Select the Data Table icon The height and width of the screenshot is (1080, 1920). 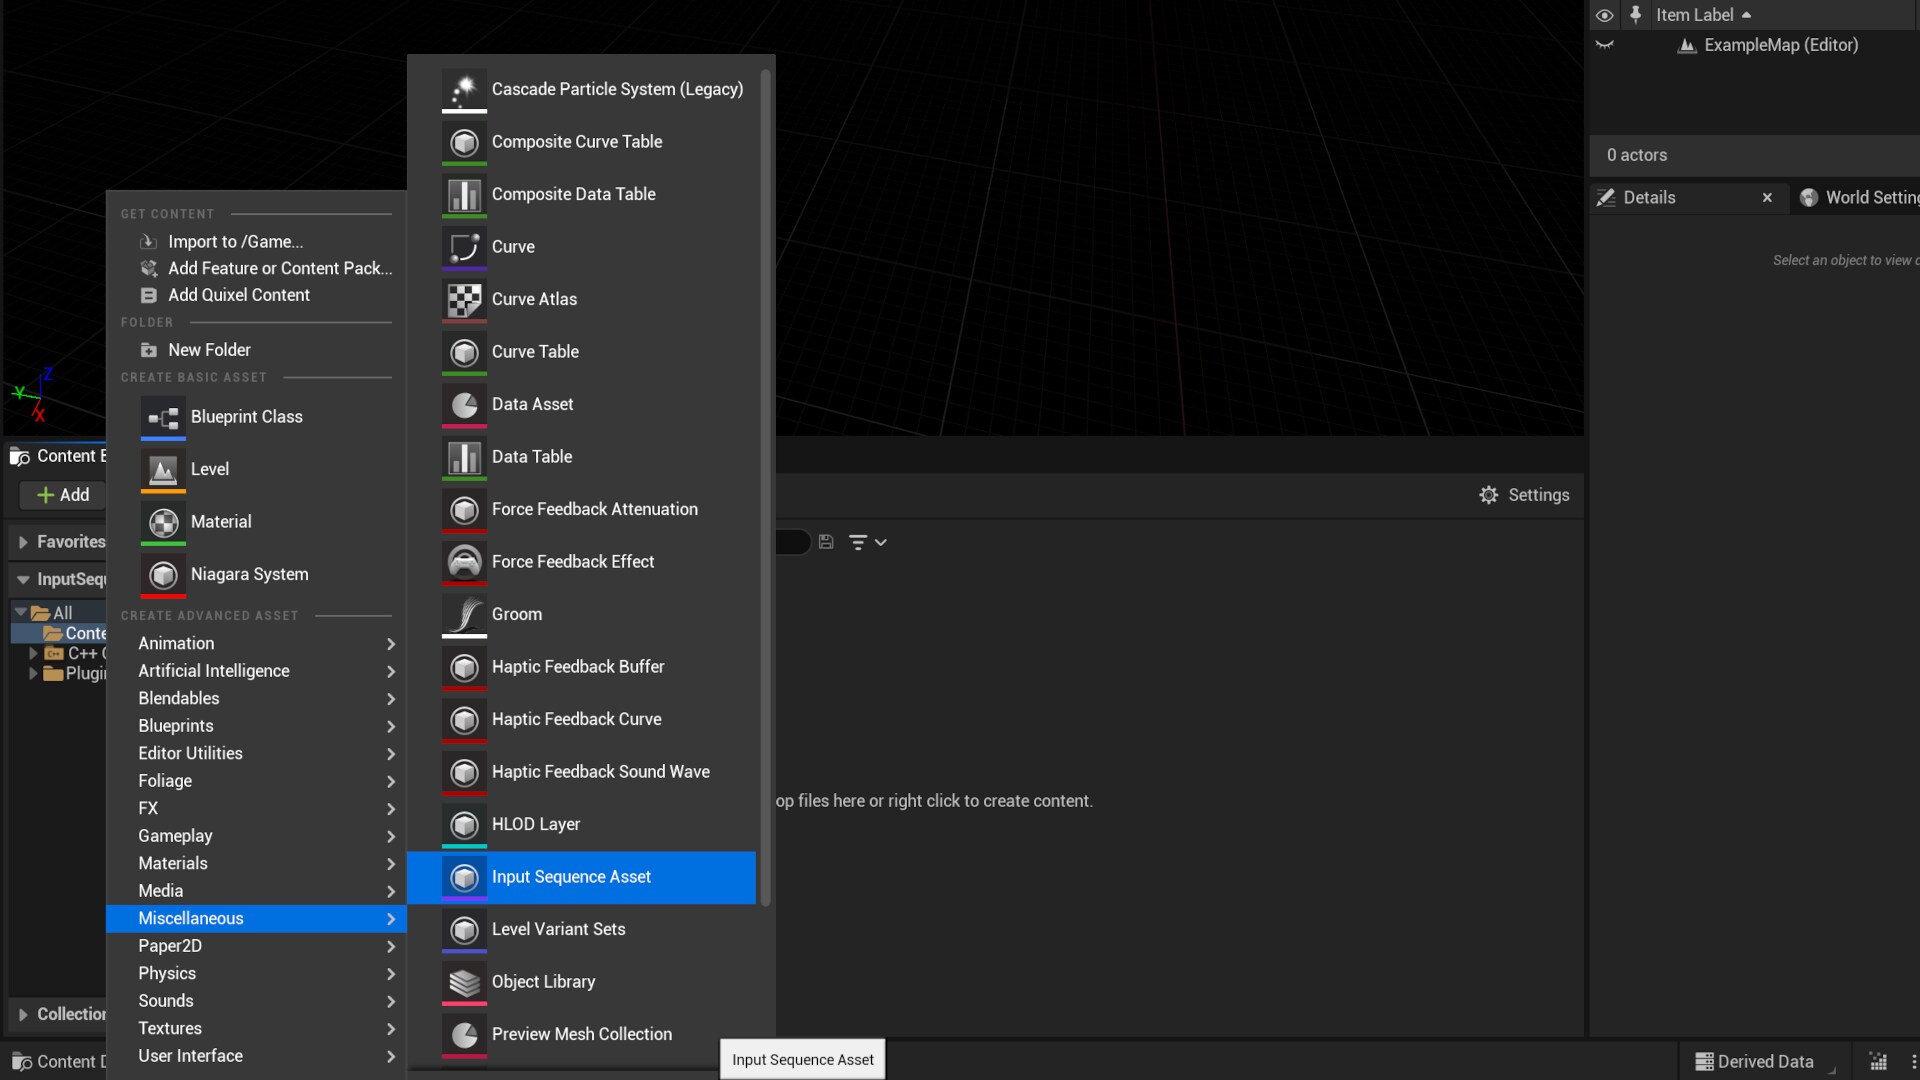pos(463,457)
